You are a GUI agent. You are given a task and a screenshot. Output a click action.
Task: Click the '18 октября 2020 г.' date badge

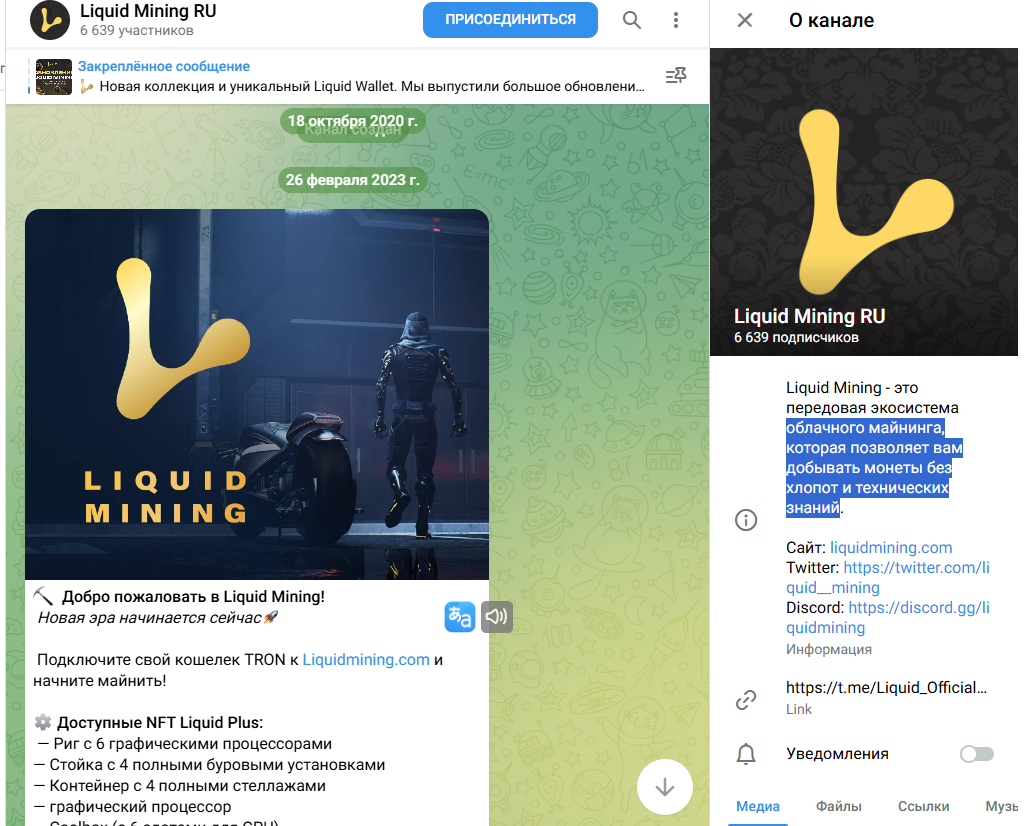(353, 121)
